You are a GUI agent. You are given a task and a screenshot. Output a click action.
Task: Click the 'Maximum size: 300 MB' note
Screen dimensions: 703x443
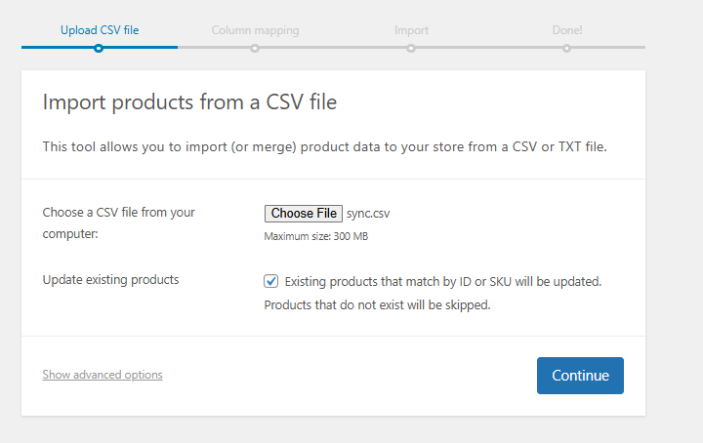click(316, 237)
